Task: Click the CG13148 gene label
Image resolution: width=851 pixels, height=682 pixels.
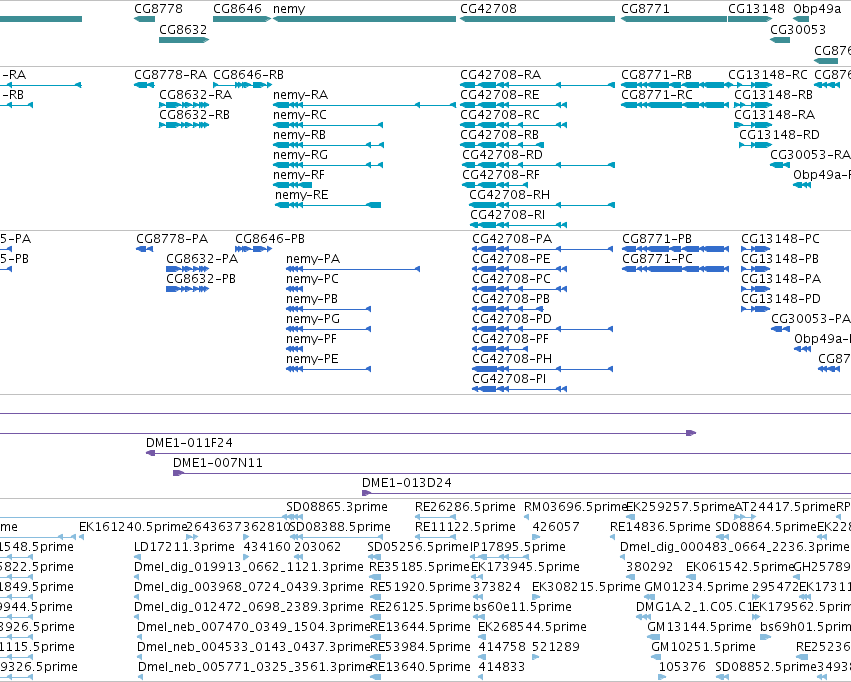Action: pos(756,9)
